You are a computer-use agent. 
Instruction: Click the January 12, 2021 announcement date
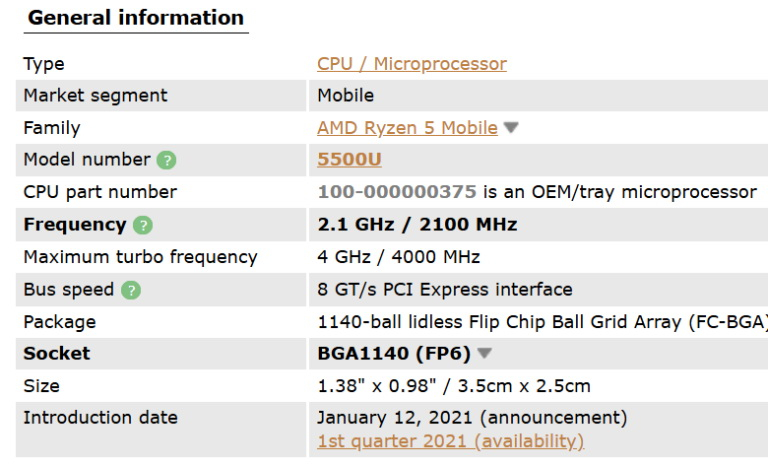[x=472, y=418]
